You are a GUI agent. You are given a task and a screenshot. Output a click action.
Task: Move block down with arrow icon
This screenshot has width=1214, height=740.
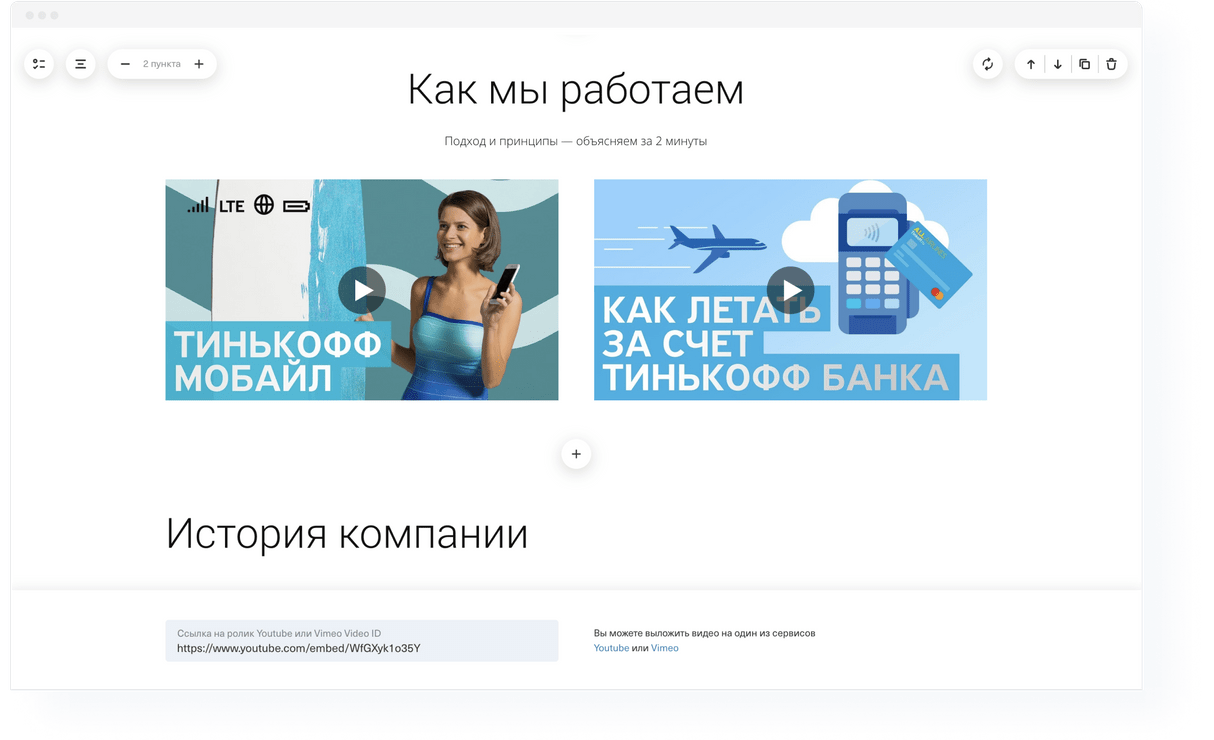click(1058, 64)
